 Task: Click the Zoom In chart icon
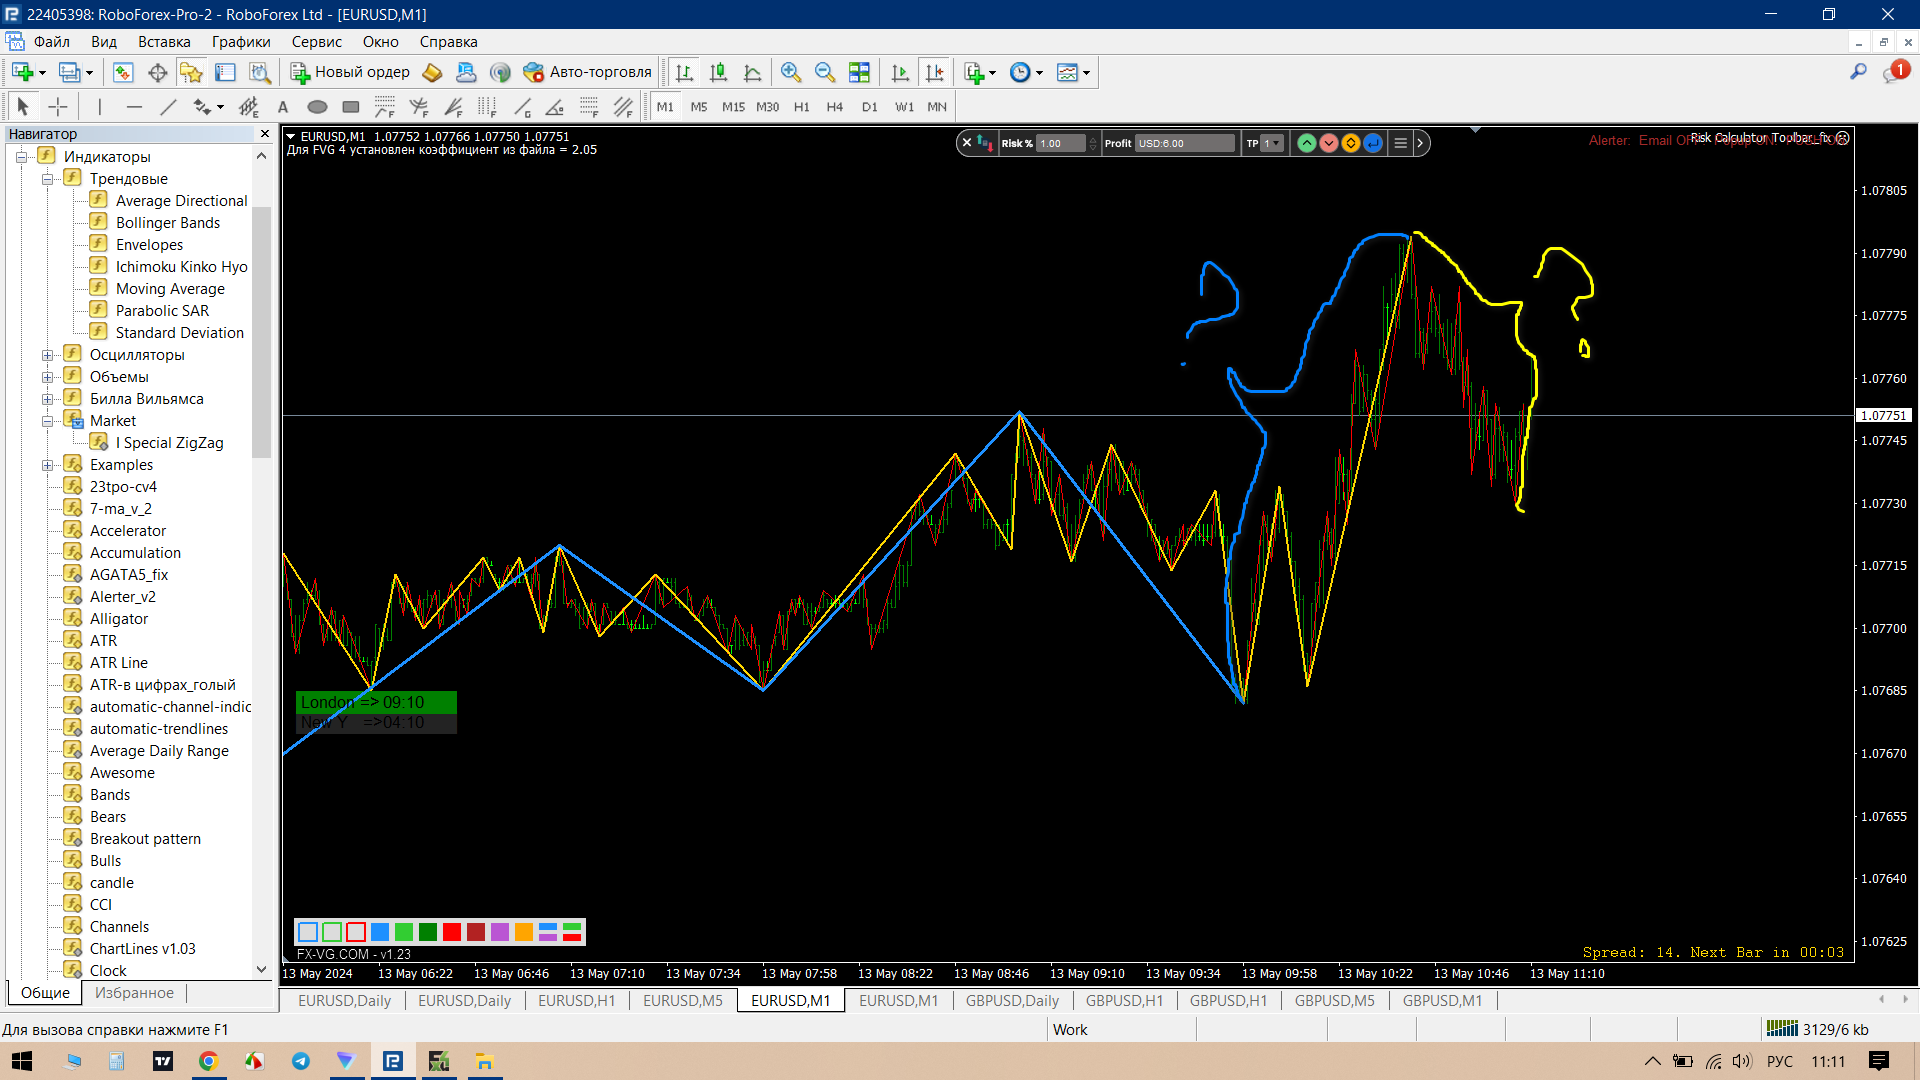point(791,72)
